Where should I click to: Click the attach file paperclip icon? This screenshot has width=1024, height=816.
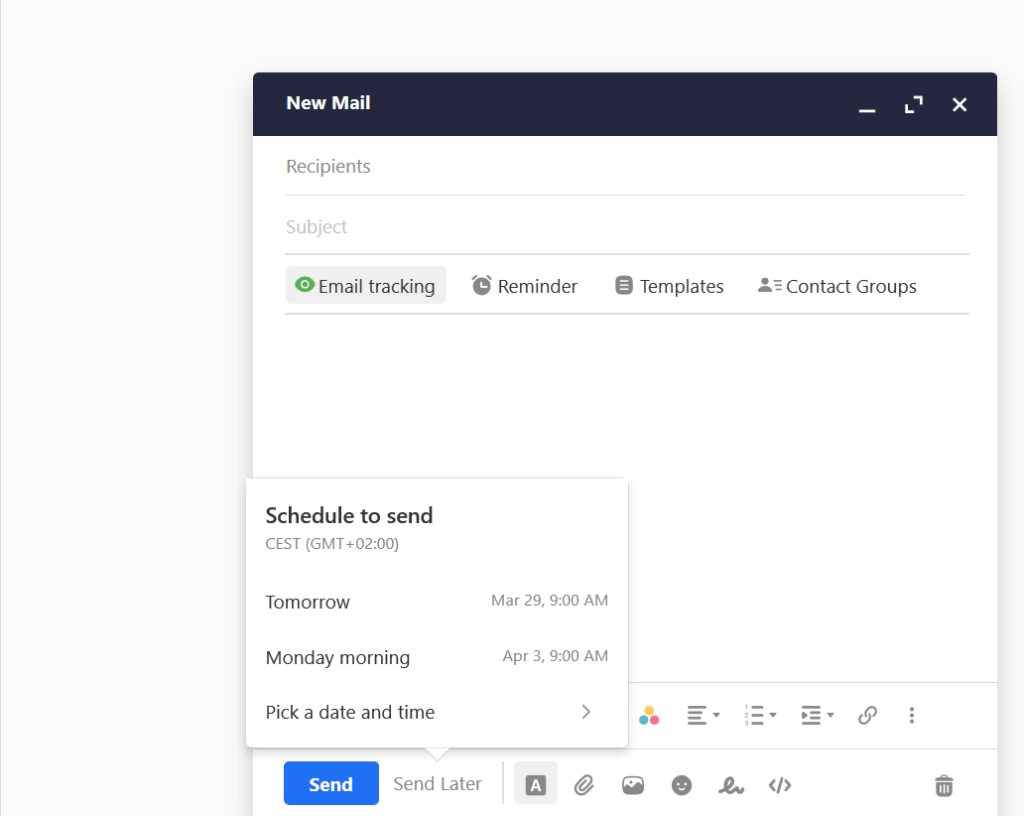click(x=584, y=785)
